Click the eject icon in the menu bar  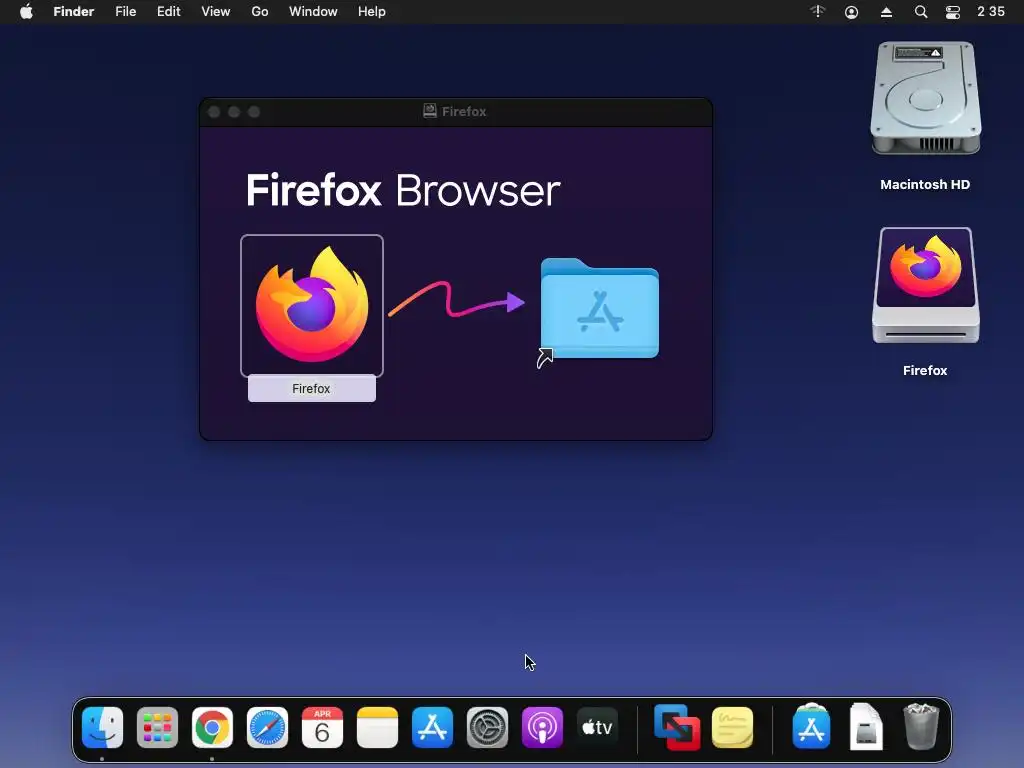click(x=886, y=12)
